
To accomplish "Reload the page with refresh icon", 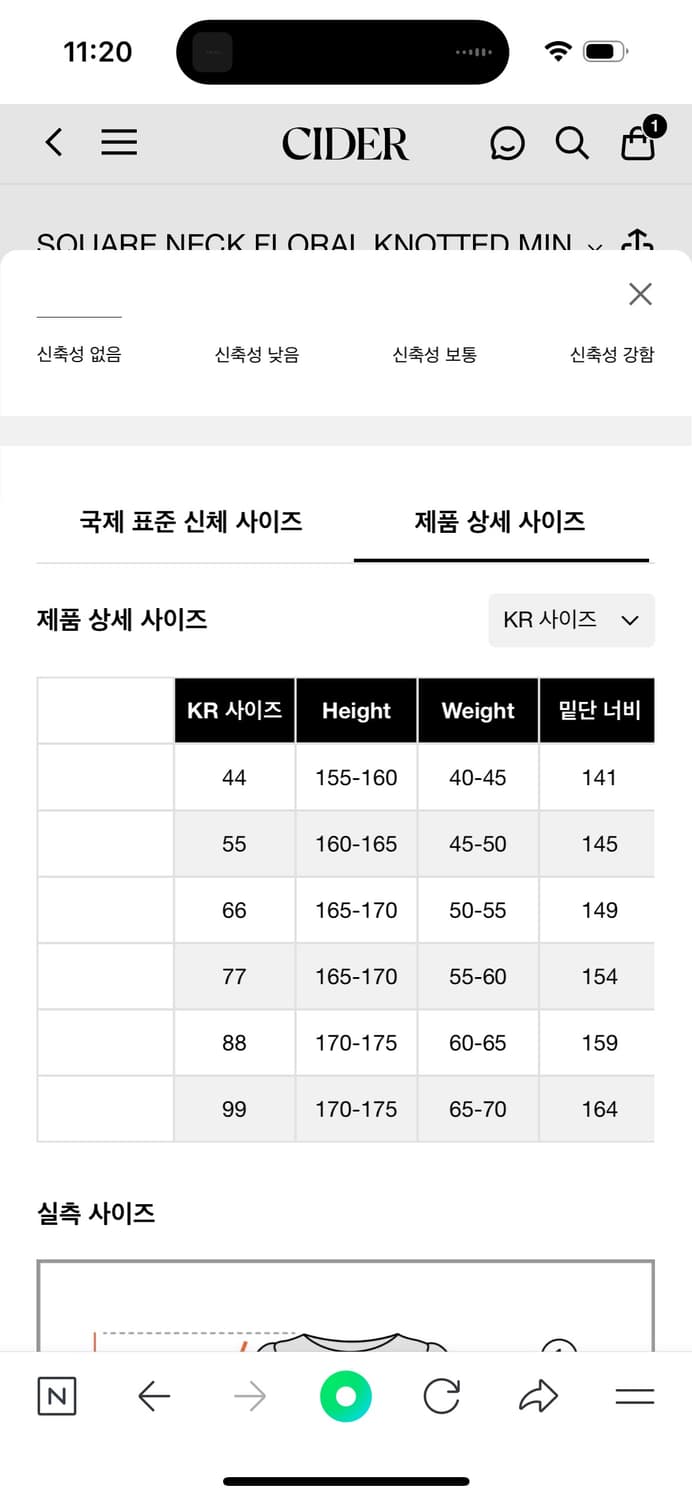I will [442, 1396].
